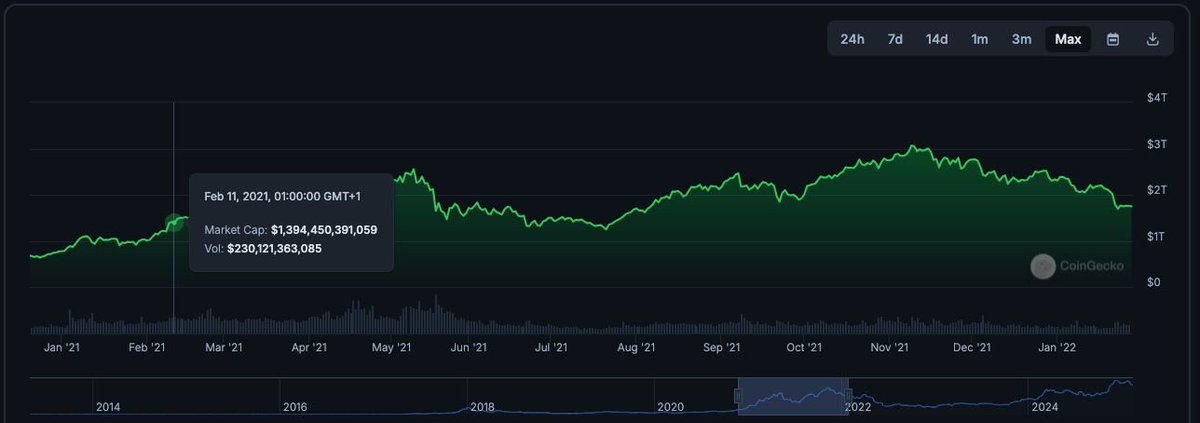
Task: Click the Jul '21 axis label
Action: pos(551,347)
